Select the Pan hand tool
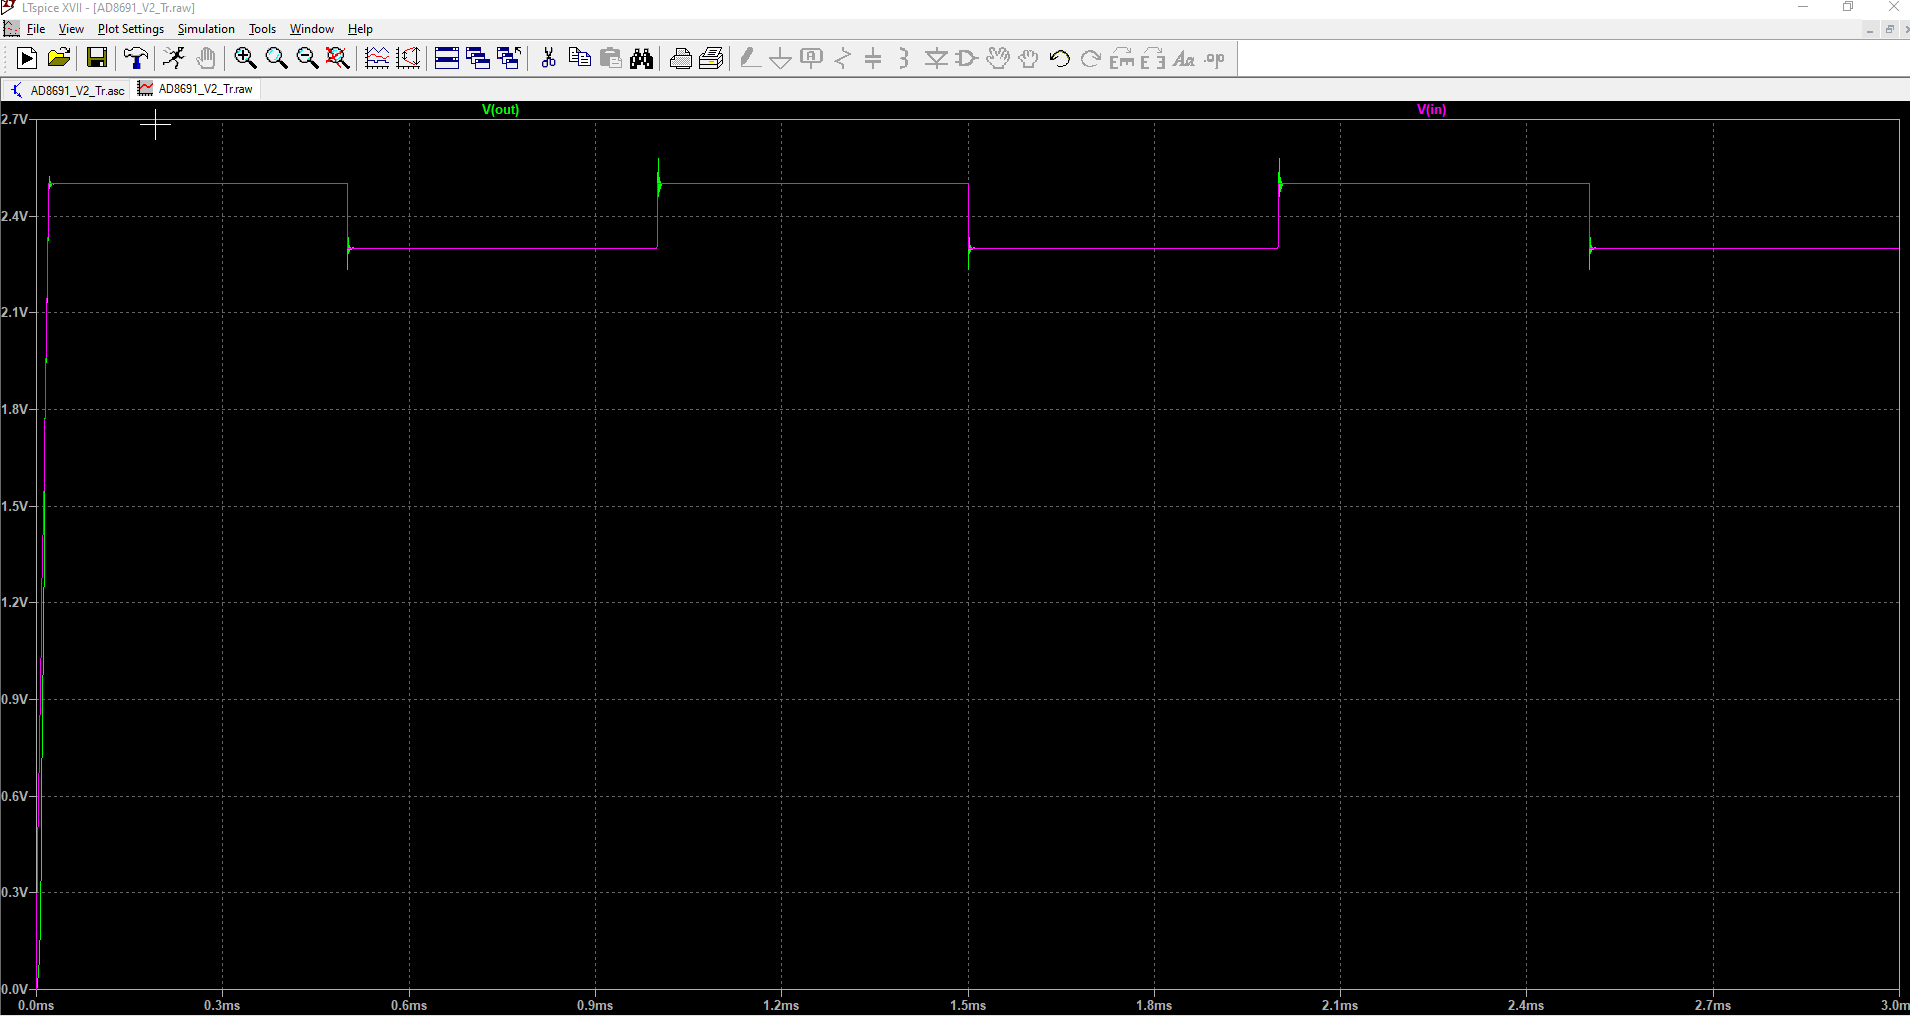The width and height of the screenshot is (1910, 1016). click(206, 58)
